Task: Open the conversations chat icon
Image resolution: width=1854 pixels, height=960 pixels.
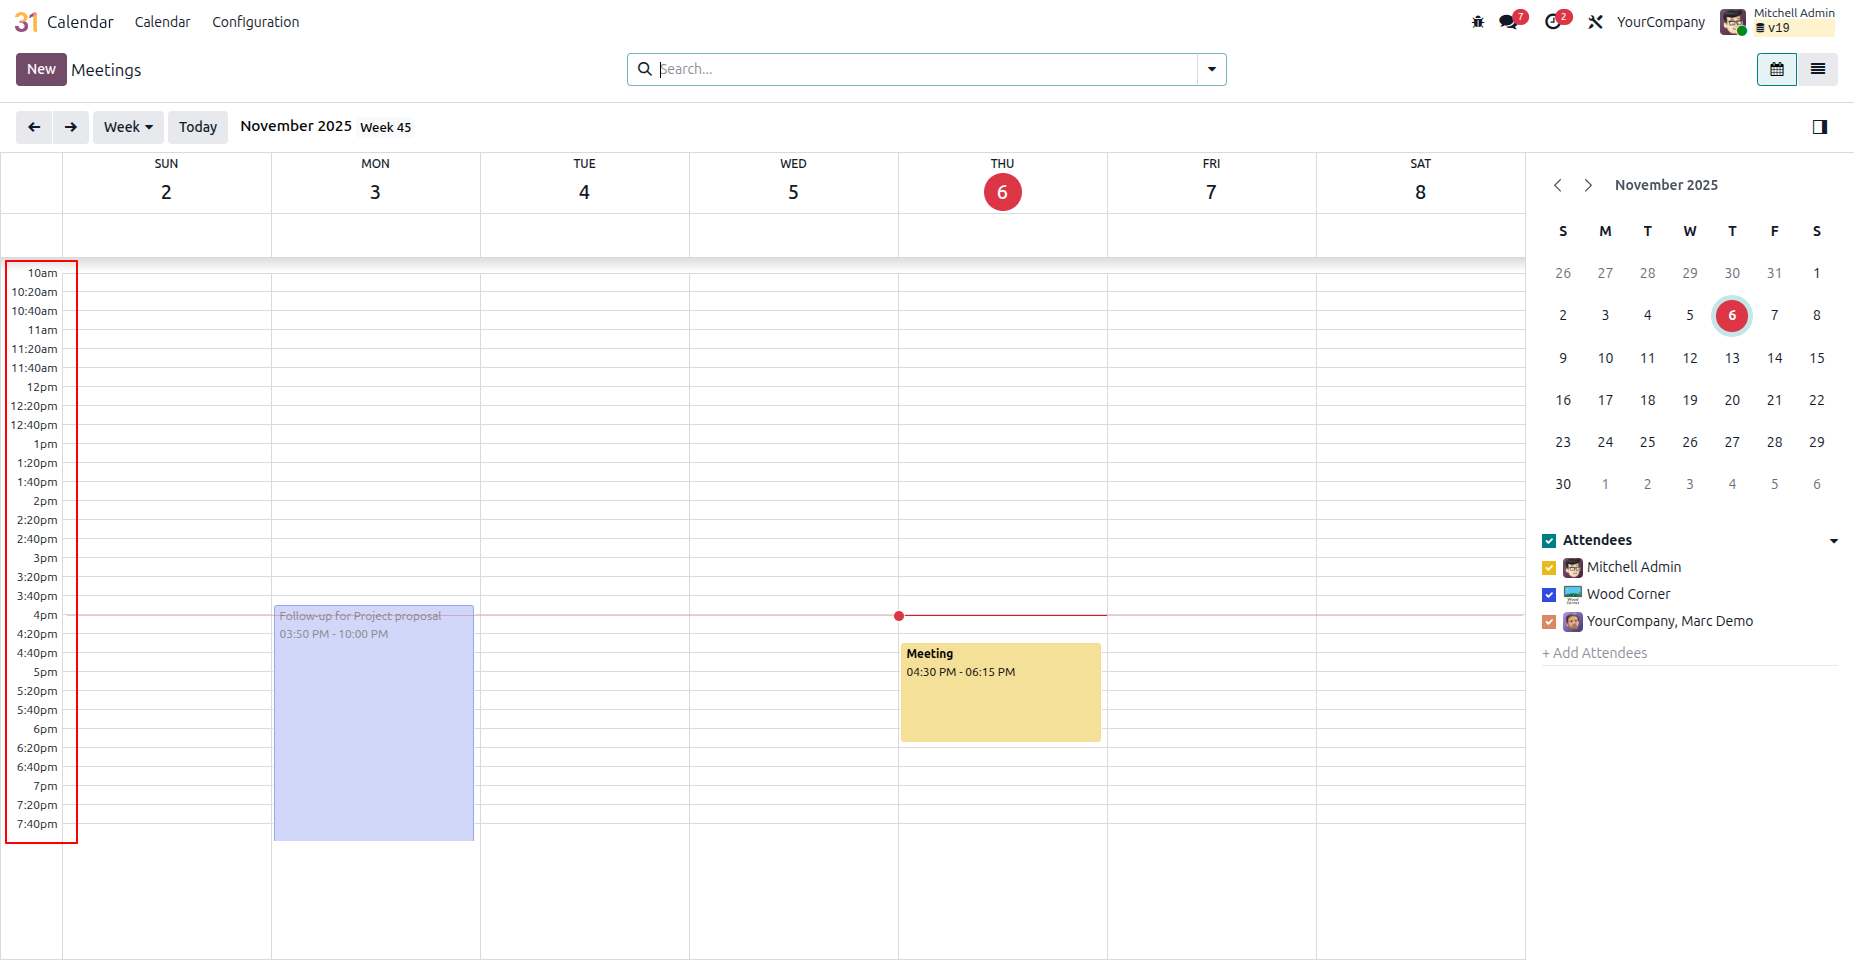Action: pyautogui.click(x=1508, y=22)
